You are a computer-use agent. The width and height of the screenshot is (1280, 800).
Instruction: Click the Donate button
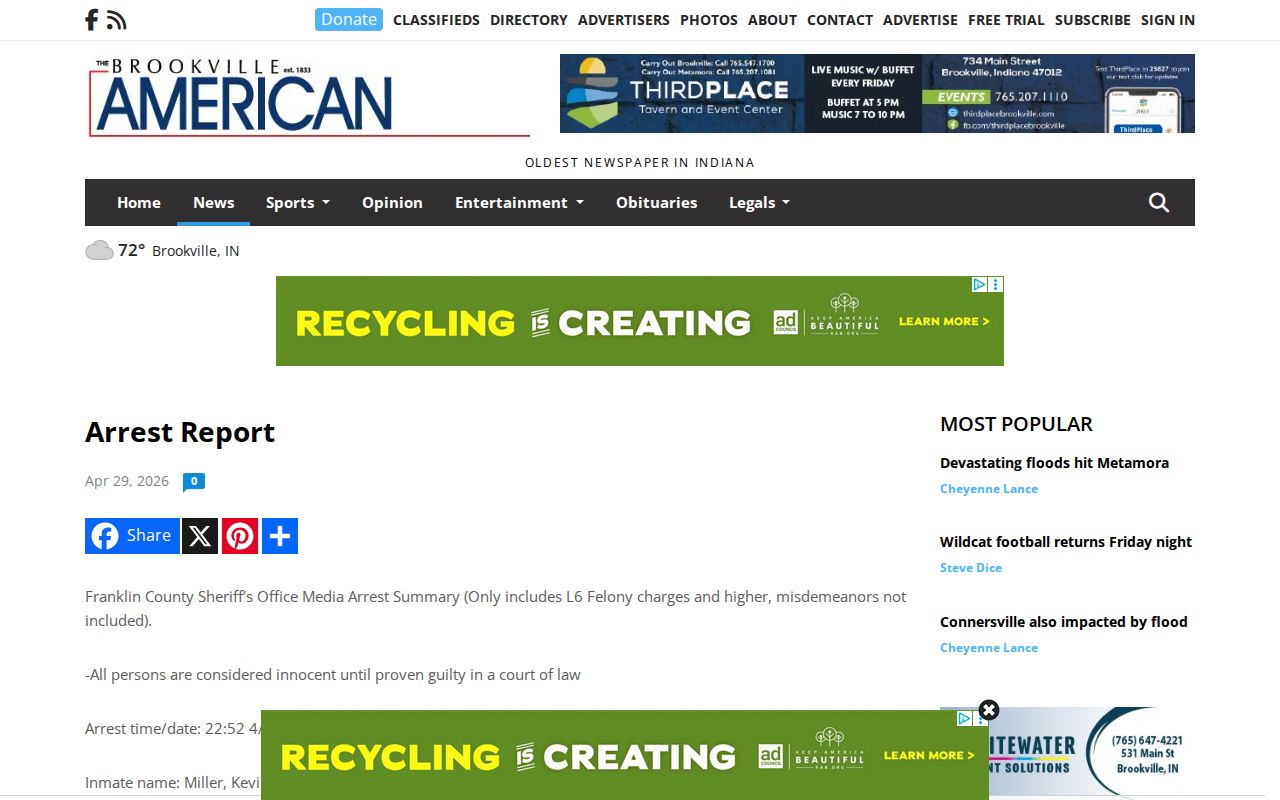point(349,19)
